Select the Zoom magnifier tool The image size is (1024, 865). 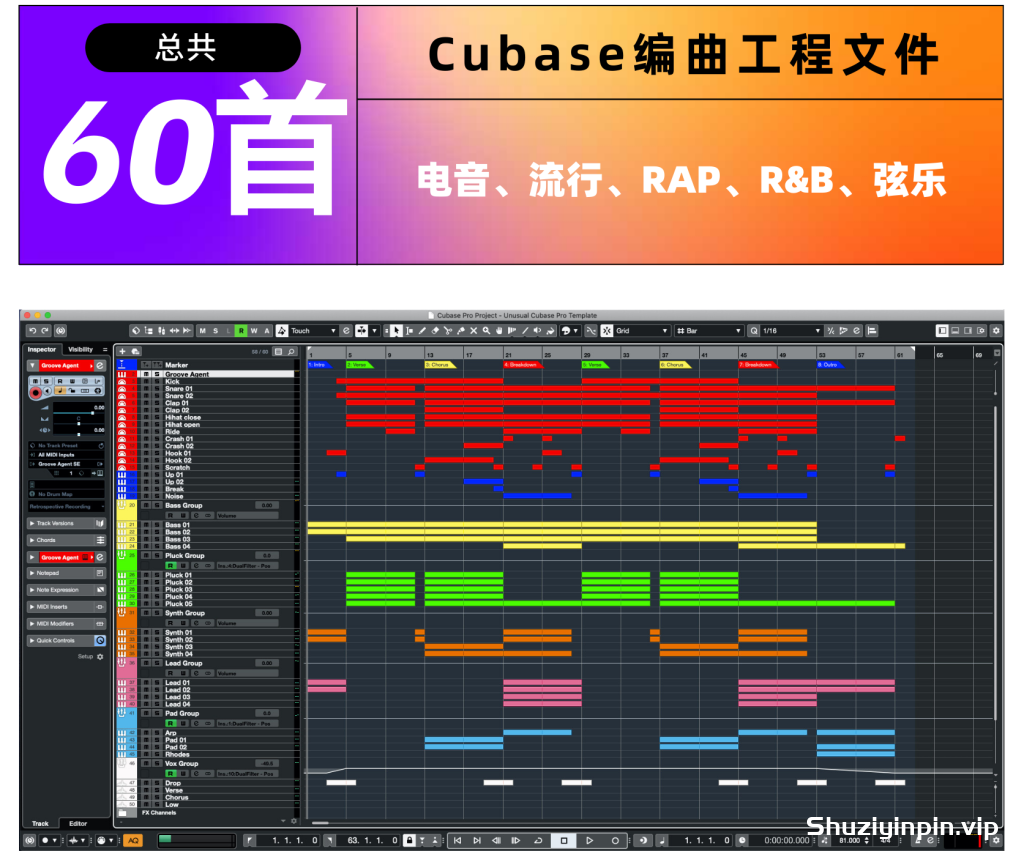487,331
